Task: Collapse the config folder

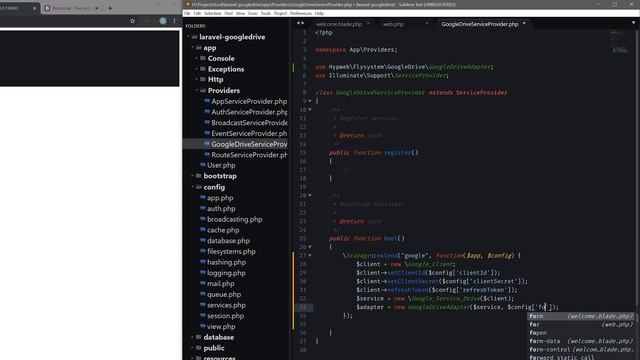Action: pos(193,187)
